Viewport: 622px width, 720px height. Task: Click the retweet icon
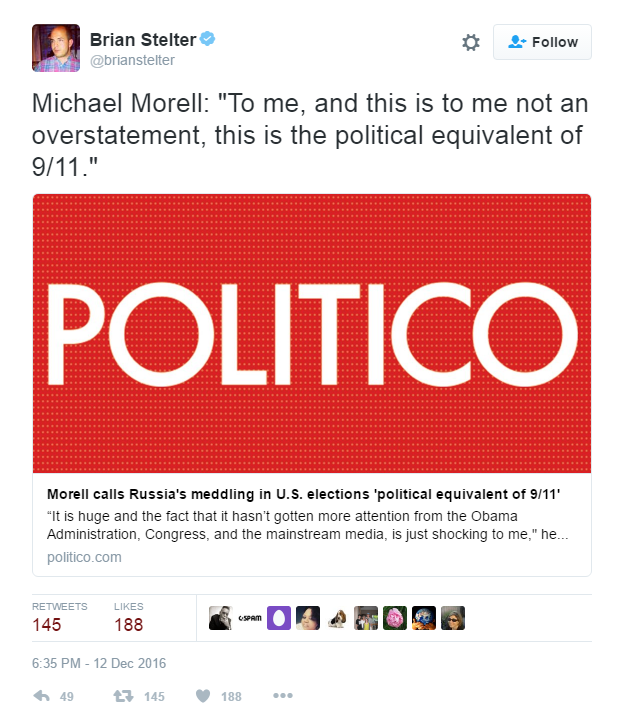coord(123,696)
